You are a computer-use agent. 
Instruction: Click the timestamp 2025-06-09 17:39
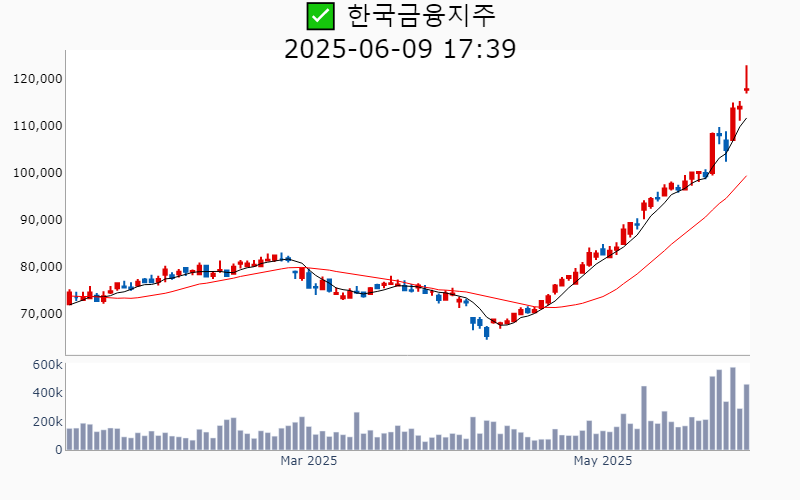(400, 49)
